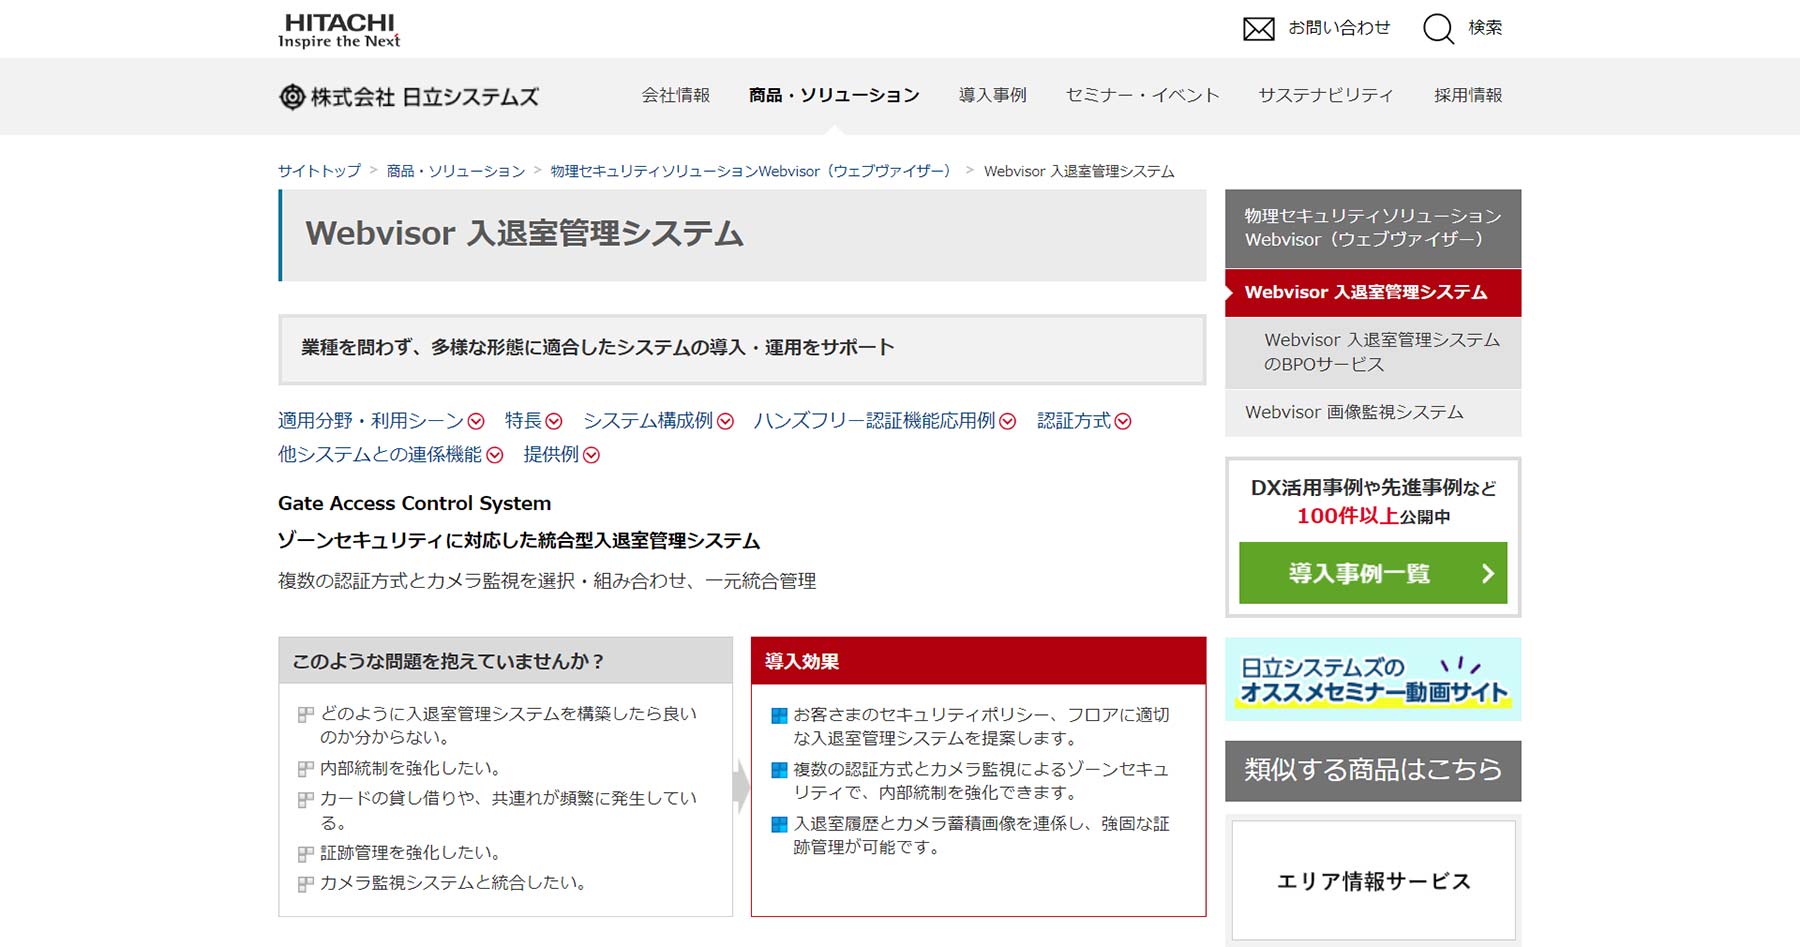
Task: Open sidebar Webvisor 画像監視システム
Action: click(1373, 412)
